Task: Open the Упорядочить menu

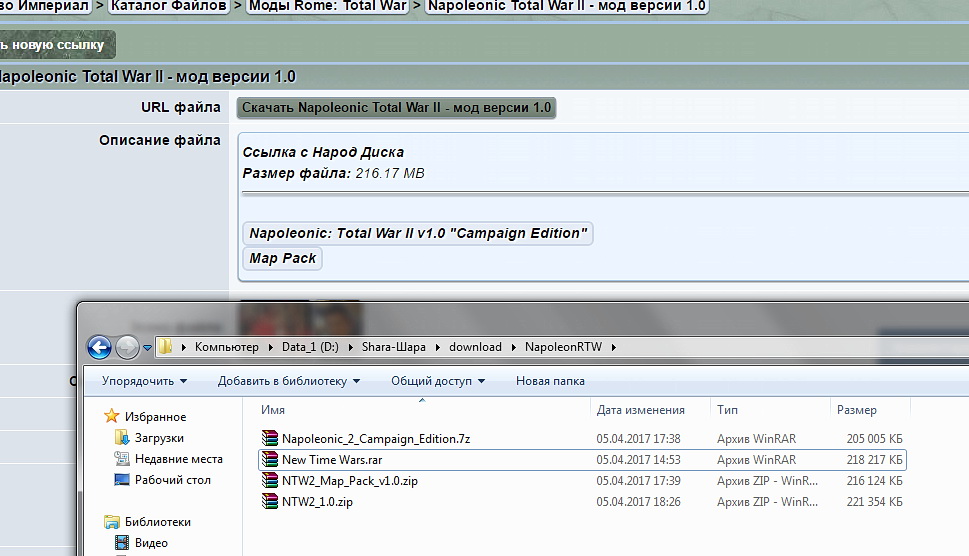Action: pyautogui.click(x=145, y=381)
